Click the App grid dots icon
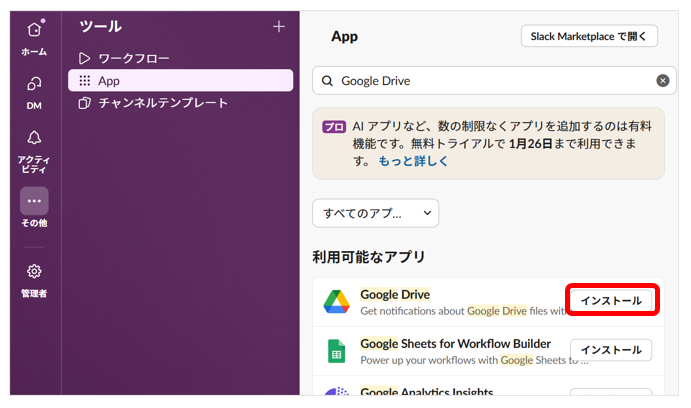This screenshot has height=408, width=691. [84, 81]
